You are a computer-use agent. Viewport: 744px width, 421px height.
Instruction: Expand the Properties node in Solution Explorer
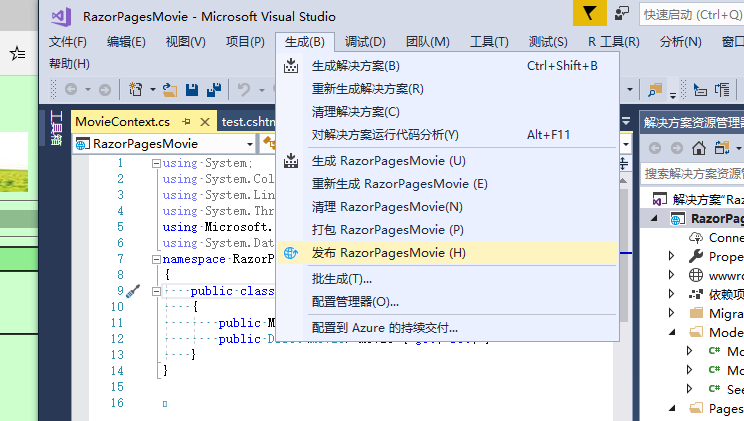pos(672,256)
